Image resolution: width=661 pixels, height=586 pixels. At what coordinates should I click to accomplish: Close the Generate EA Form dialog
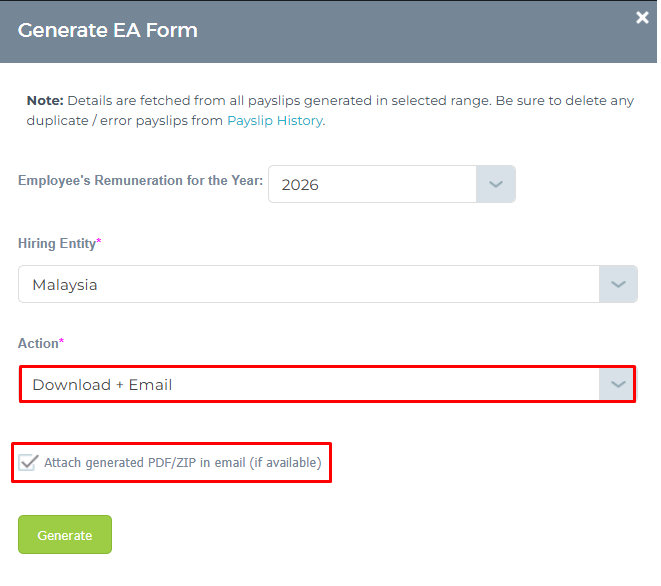pyautogui.click(x=642, y=18)
